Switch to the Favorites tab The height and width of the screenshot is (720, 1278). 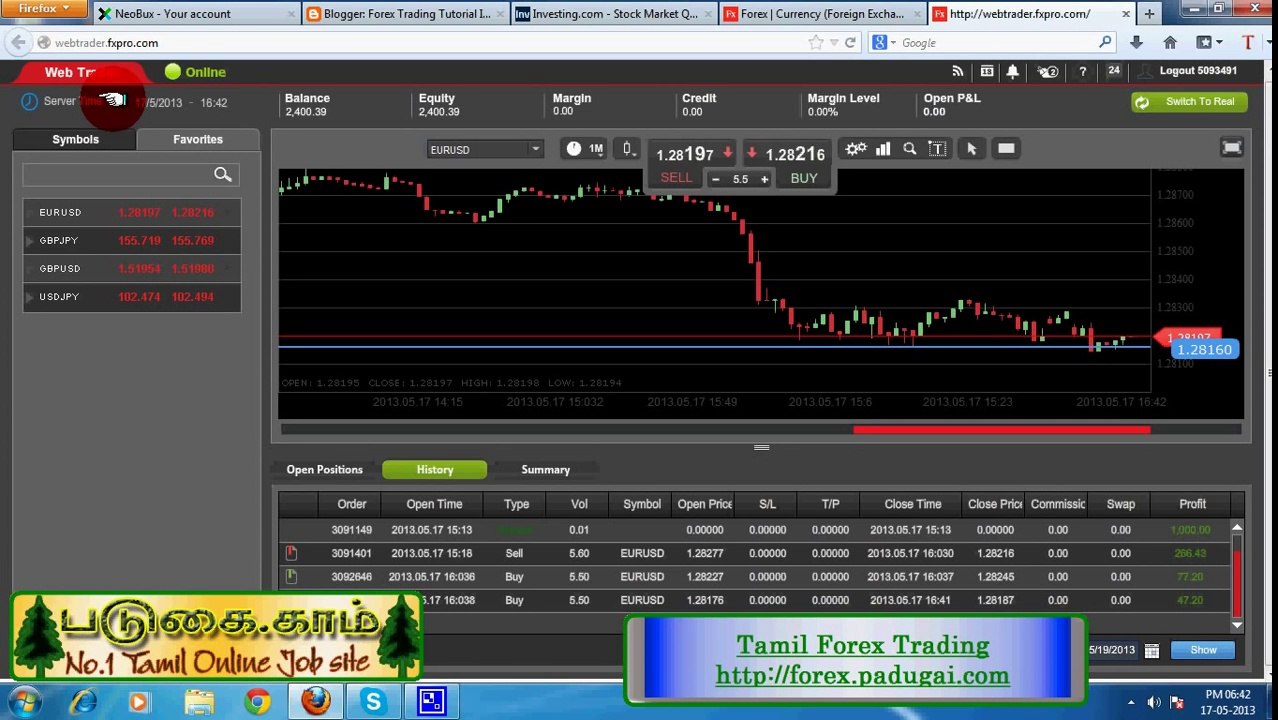[198, 140]
